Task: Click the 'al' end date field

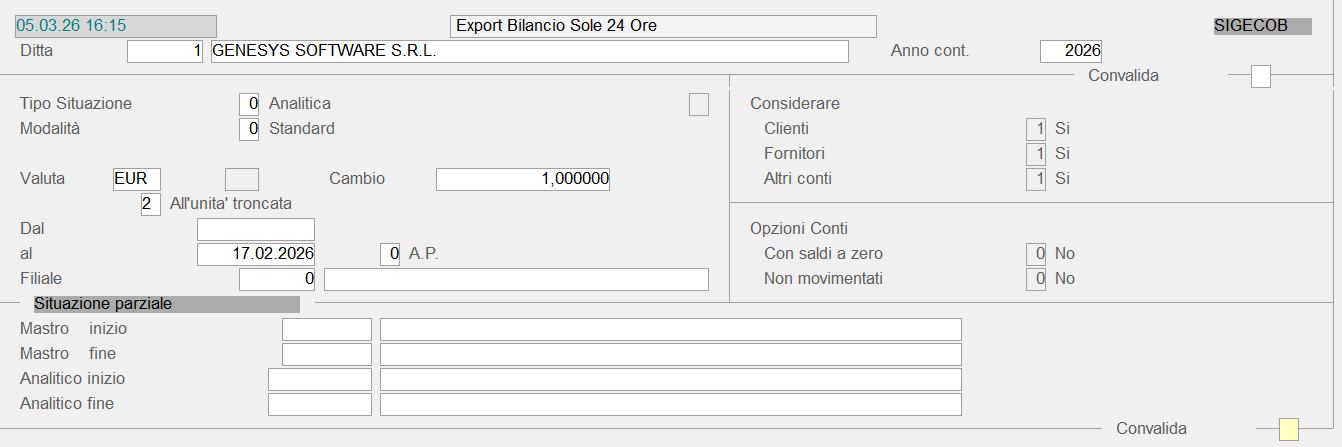Action: click(x=256, y=254)
